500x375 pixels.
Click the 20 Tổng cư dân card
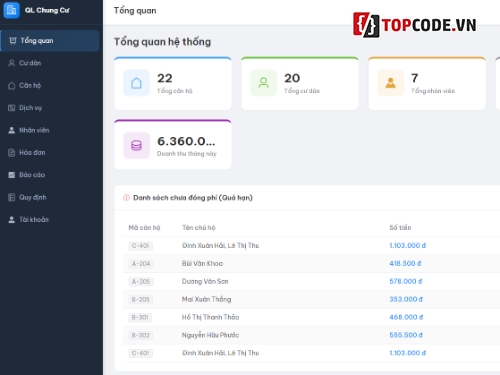click(300, 83)
